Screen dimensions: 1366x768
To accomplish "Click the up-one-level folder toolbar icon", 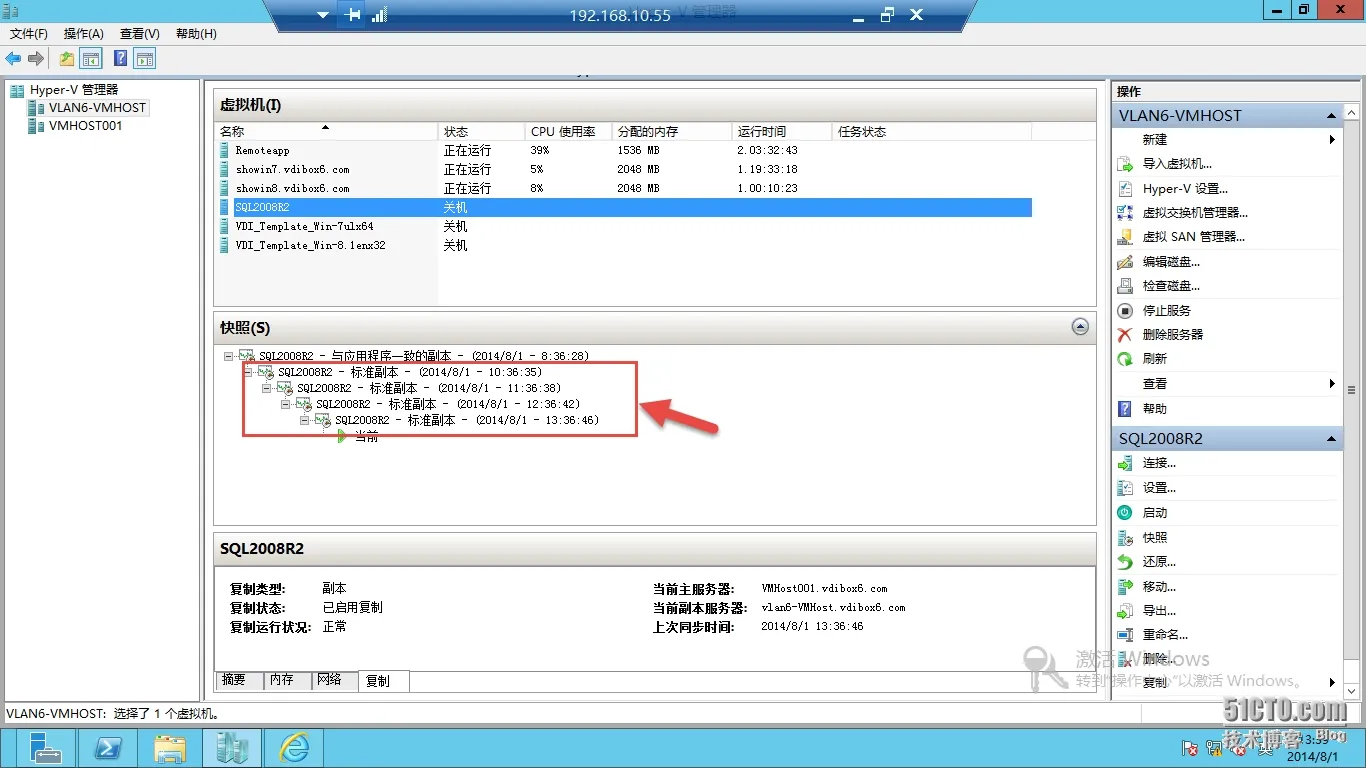I will click(x=67, y=59).
